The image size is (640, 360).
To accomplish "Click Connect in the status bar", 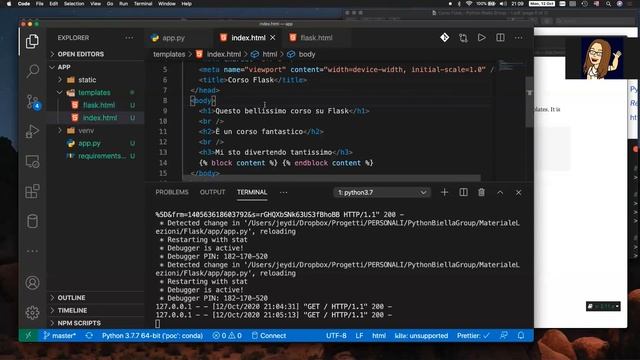I will [269, 336].
